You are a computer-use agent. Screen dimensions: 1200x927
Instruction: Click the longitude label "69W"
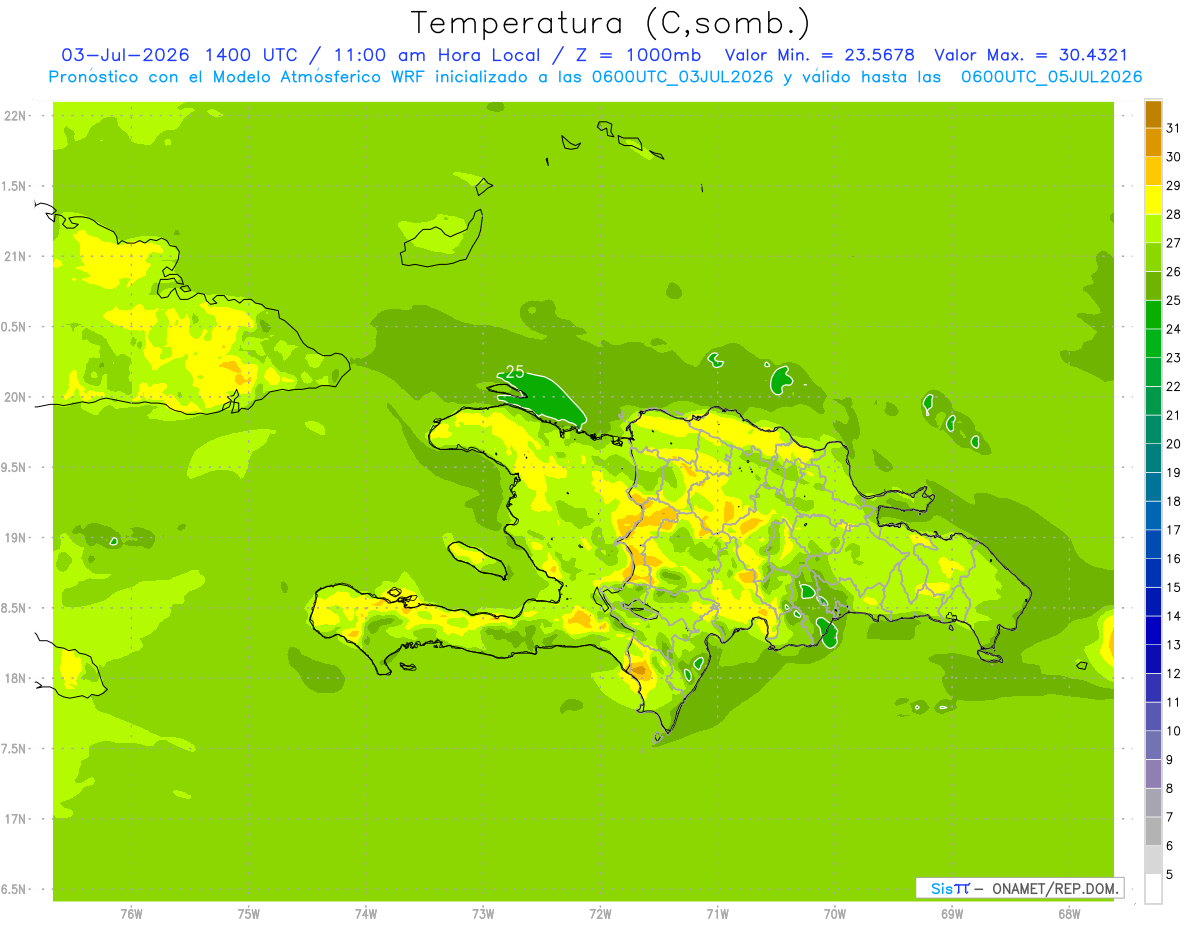[952, 914]
